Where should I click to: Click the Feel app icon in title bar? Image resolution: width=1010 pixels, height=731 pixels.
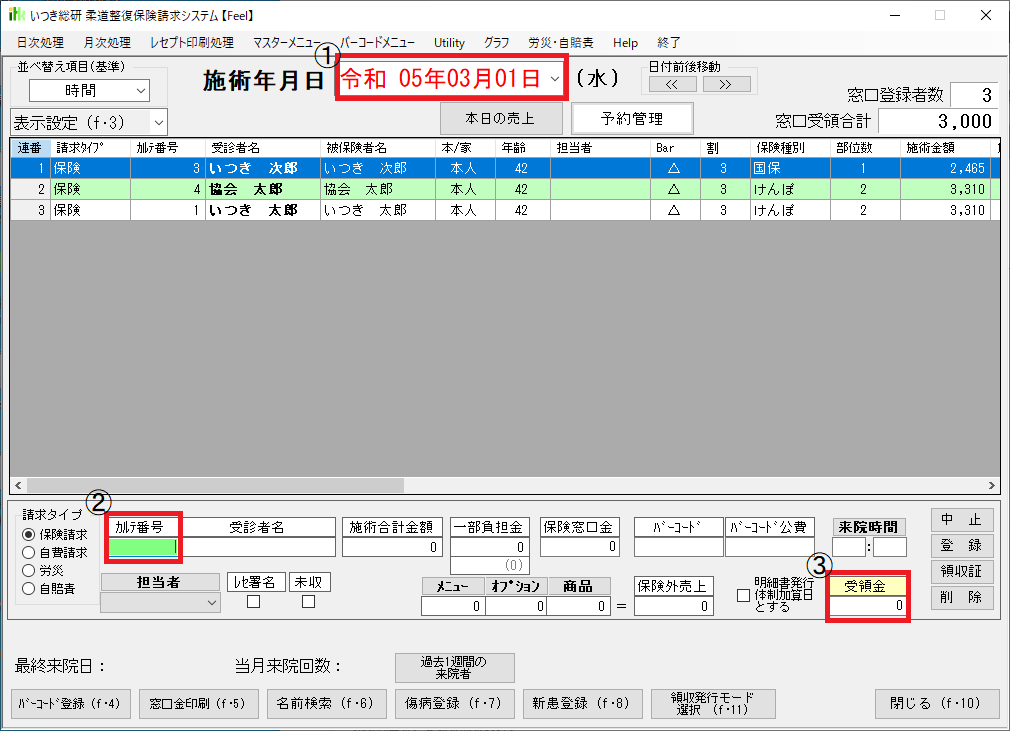(17, 15)
